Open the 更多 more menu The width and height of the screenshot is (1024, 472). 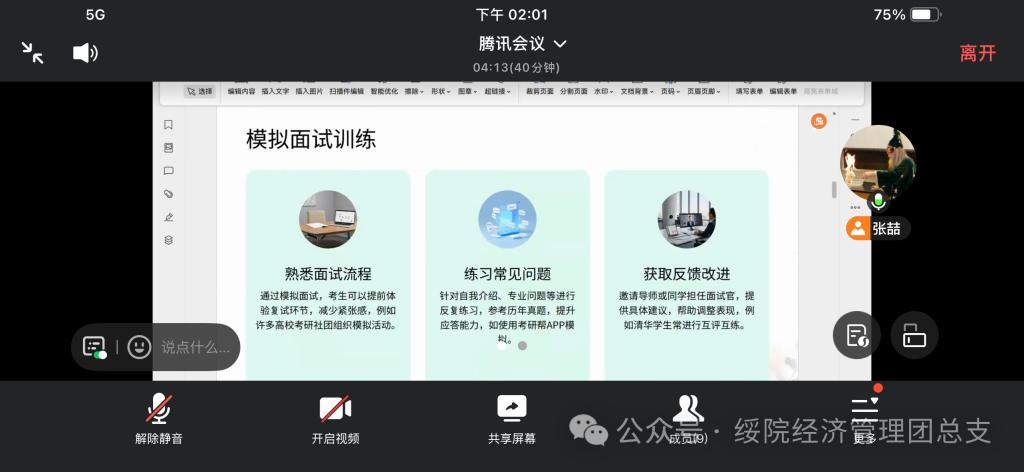[x=865, y=417]
